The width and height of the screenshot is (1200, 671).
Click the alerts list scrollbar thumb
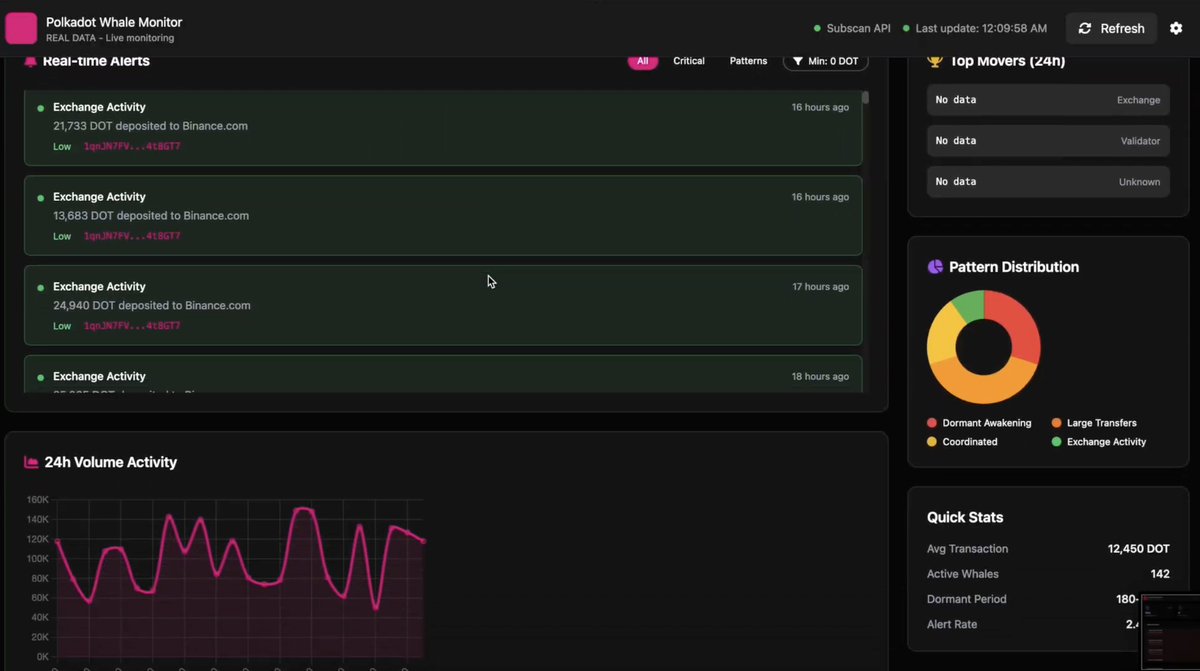click(865, 98)
